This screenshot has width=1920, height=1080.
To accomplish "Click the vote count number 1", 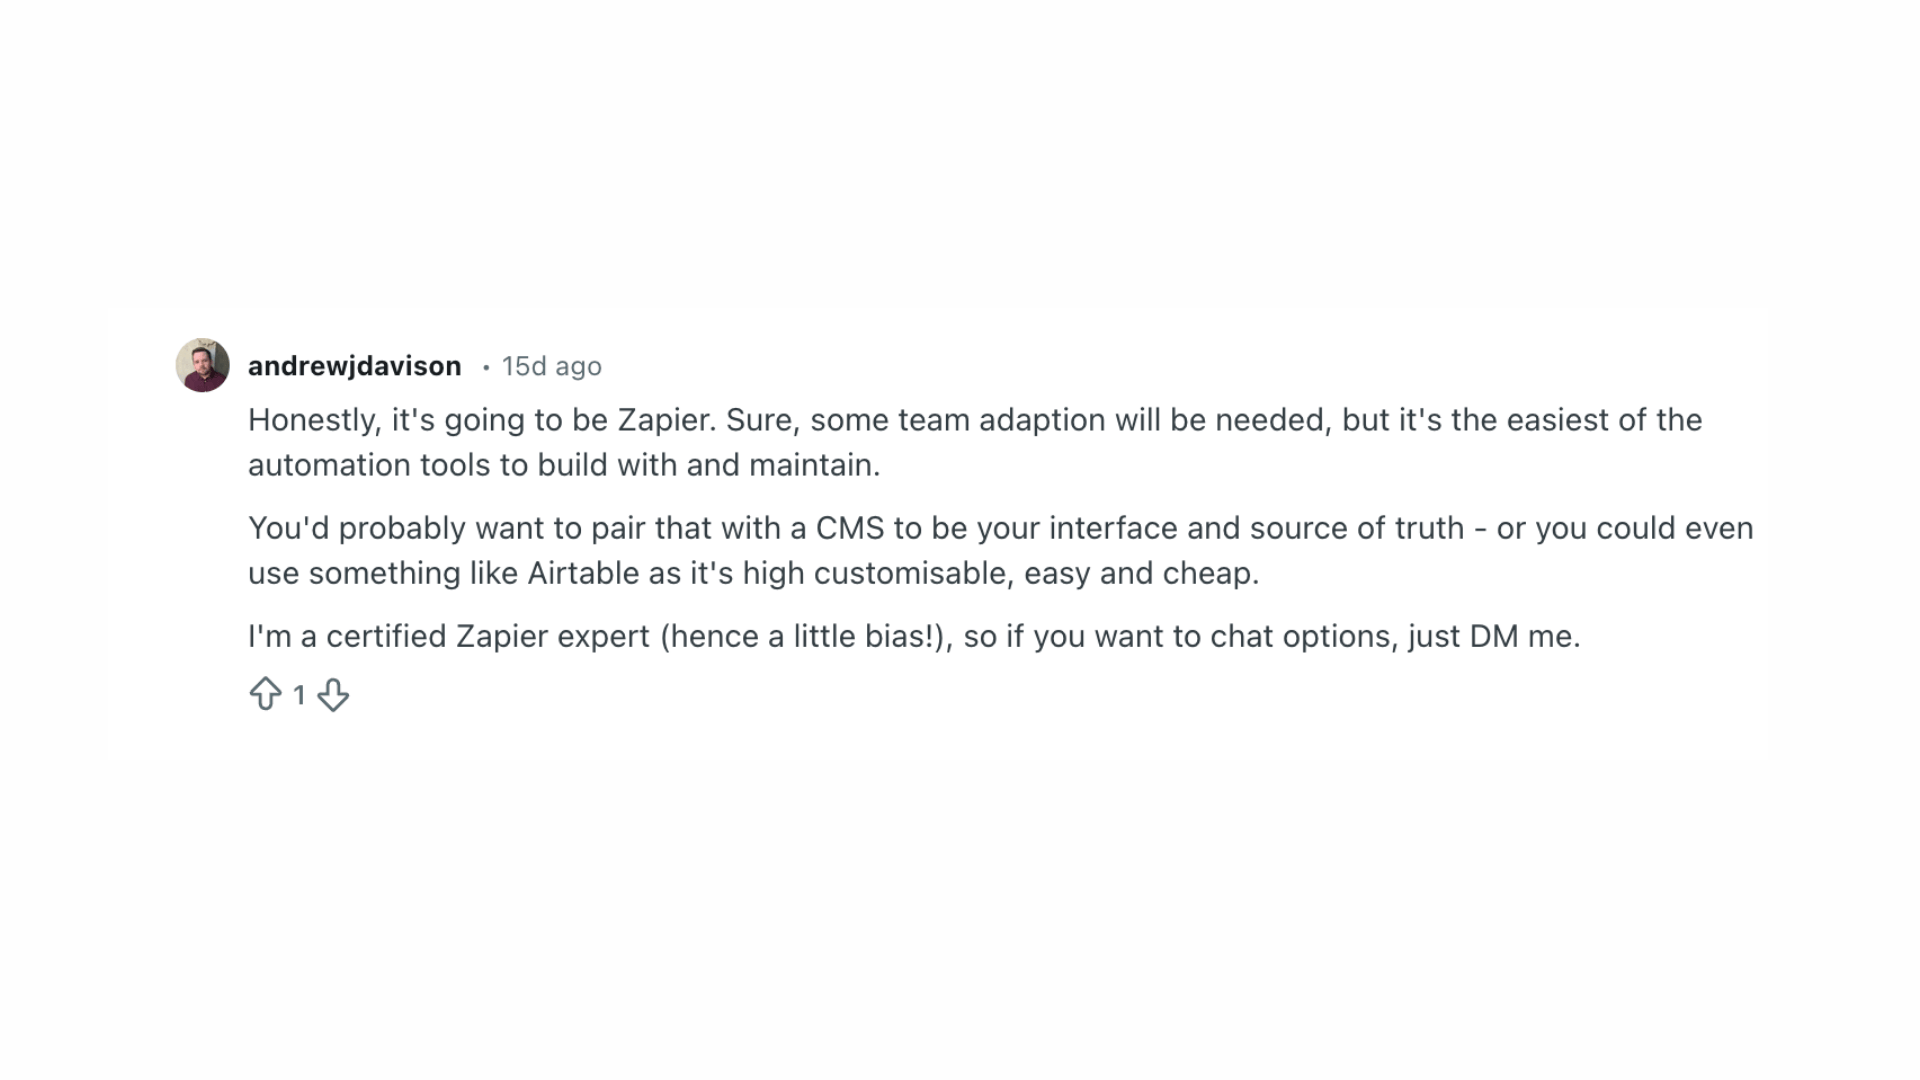I will 299,695.
